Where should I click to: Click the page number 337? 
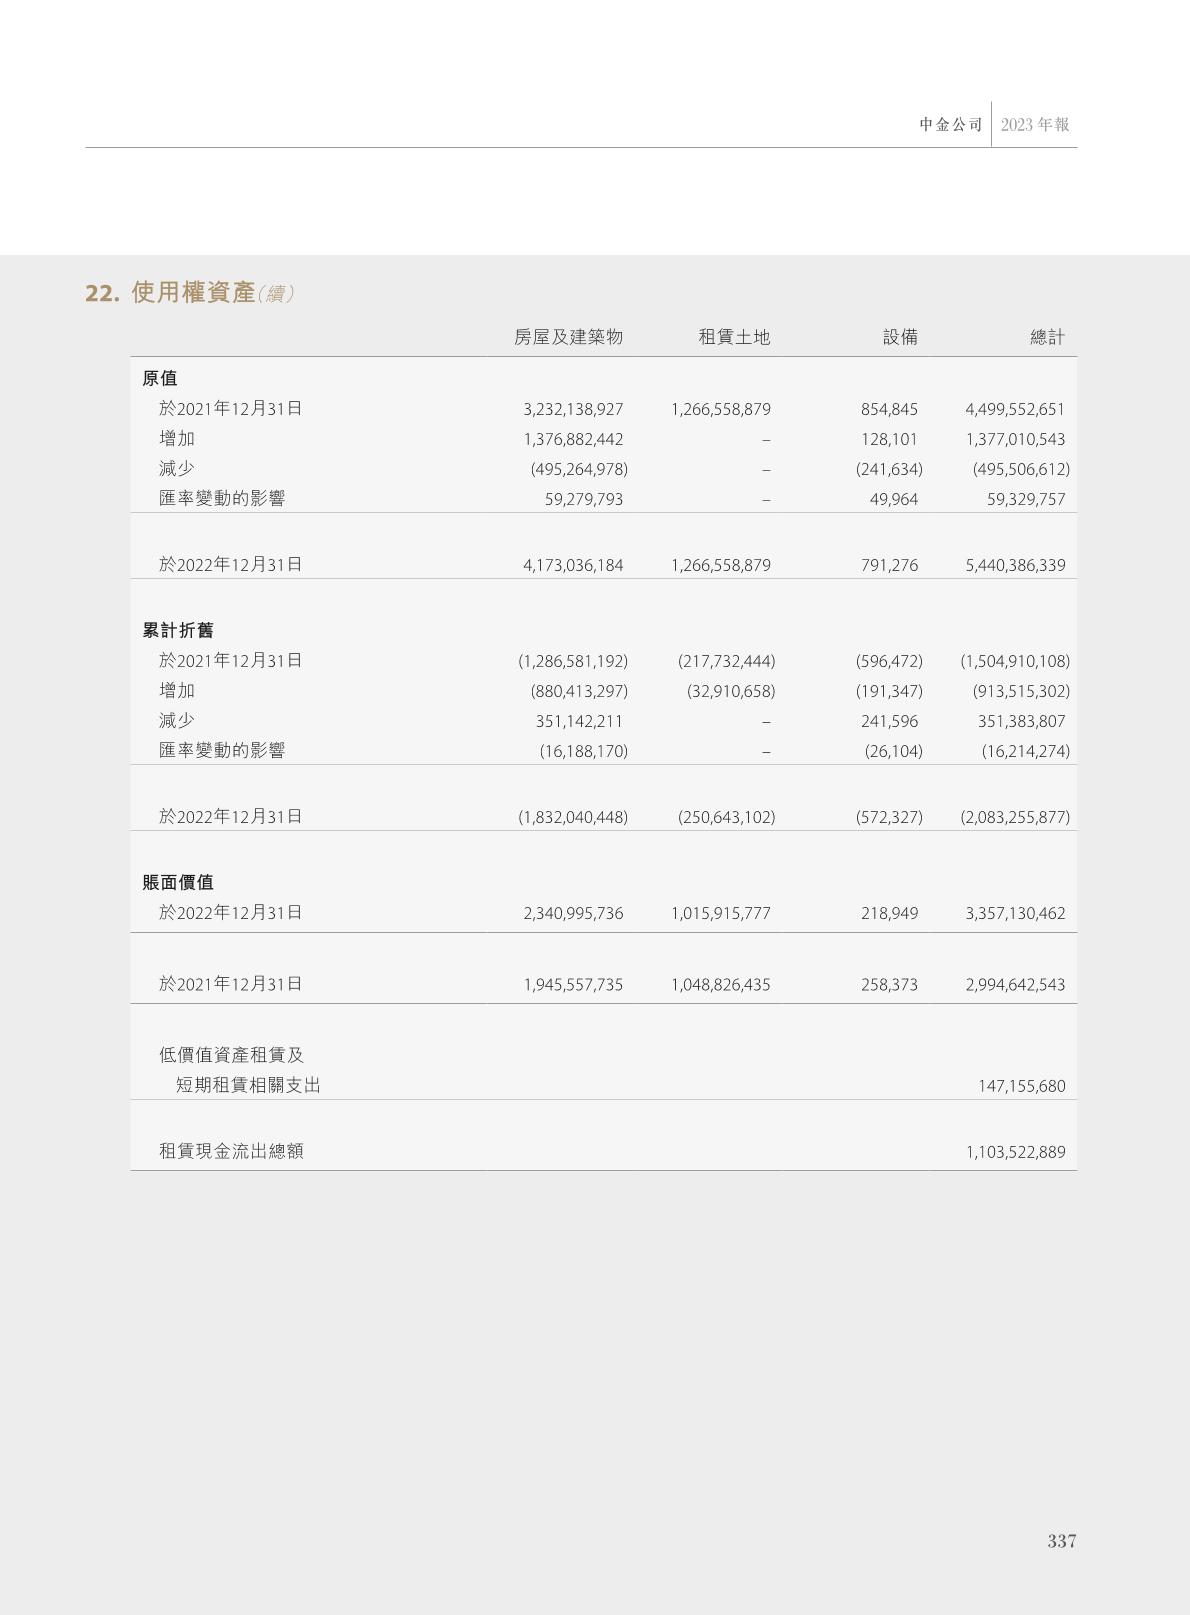1061,1542
